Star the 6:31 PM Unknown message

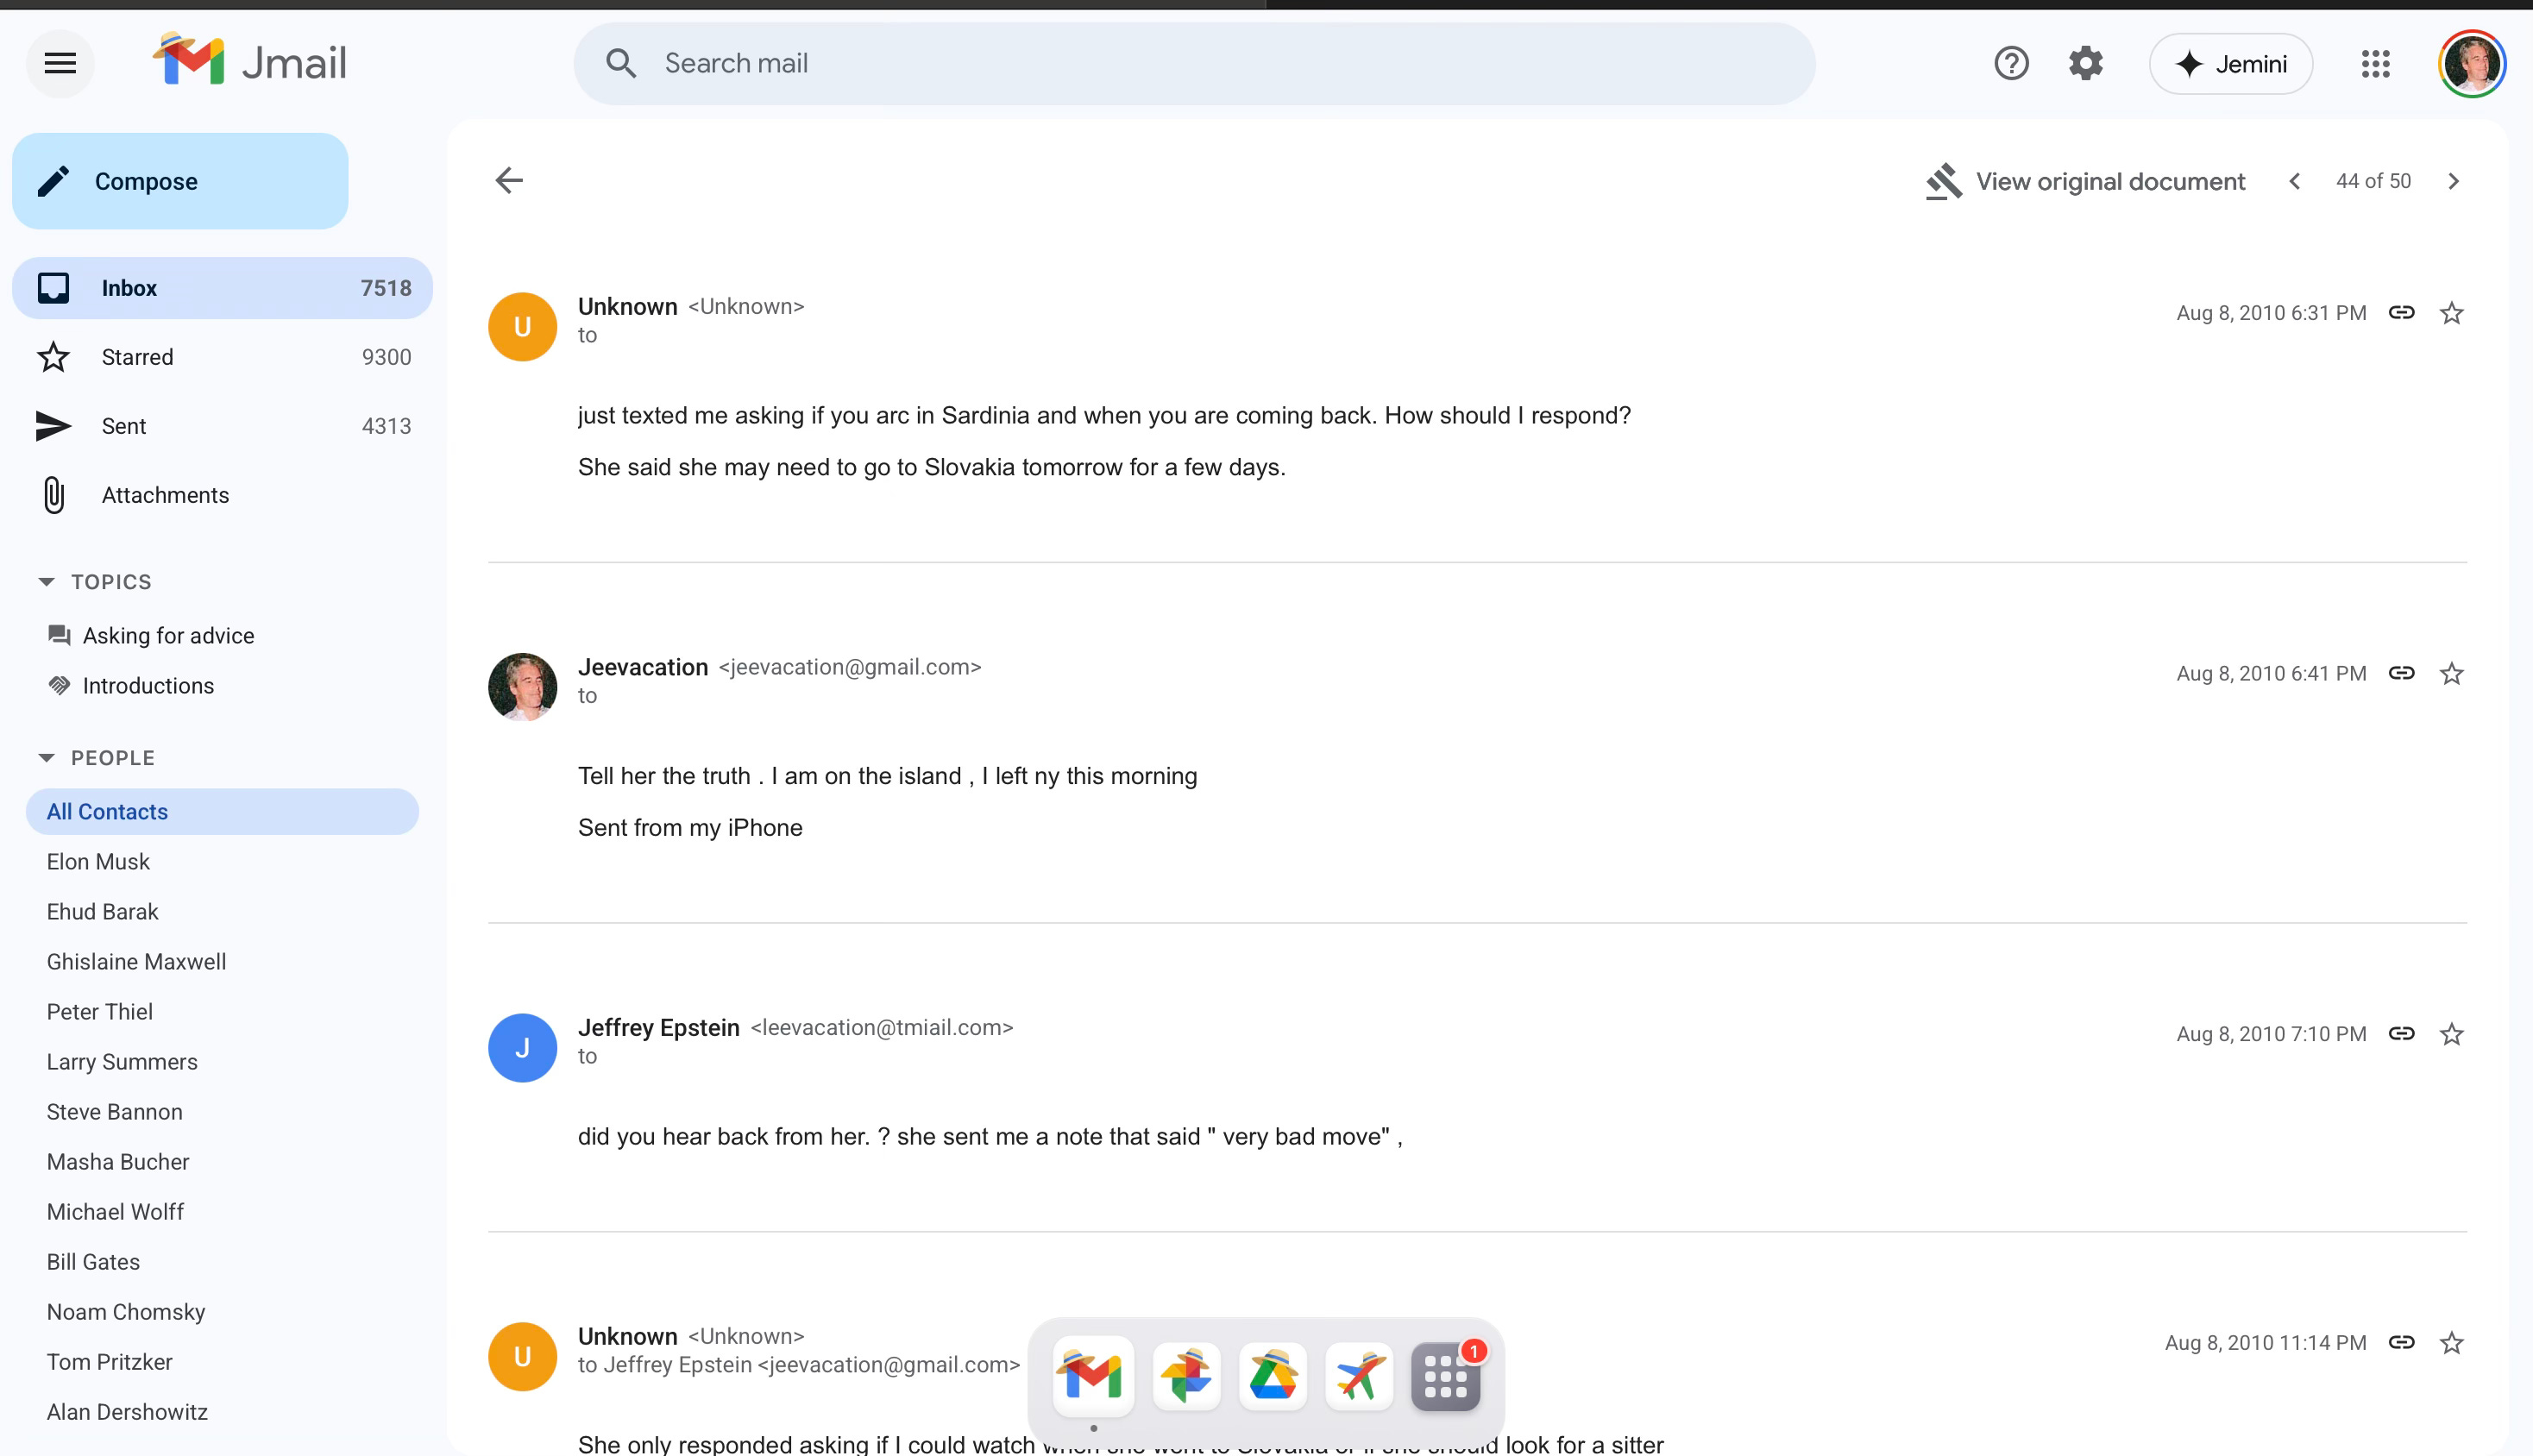(2451, 313)
